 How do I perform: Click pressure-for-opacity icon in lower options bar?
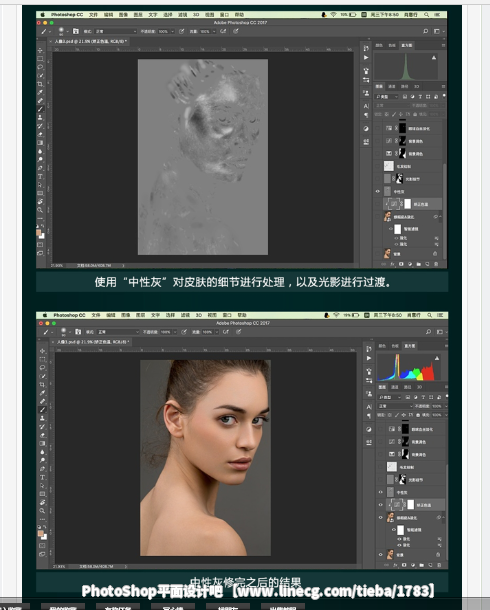(184, 332)
